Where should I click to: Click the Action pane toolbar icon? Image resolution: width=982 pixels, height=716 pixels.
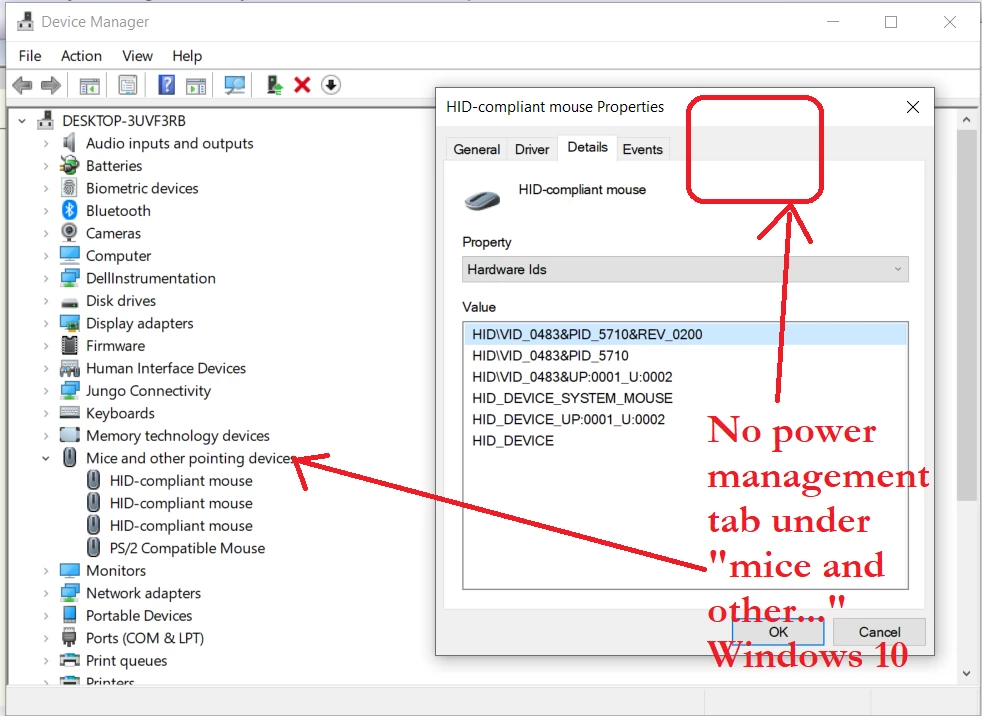click(196, 85)
